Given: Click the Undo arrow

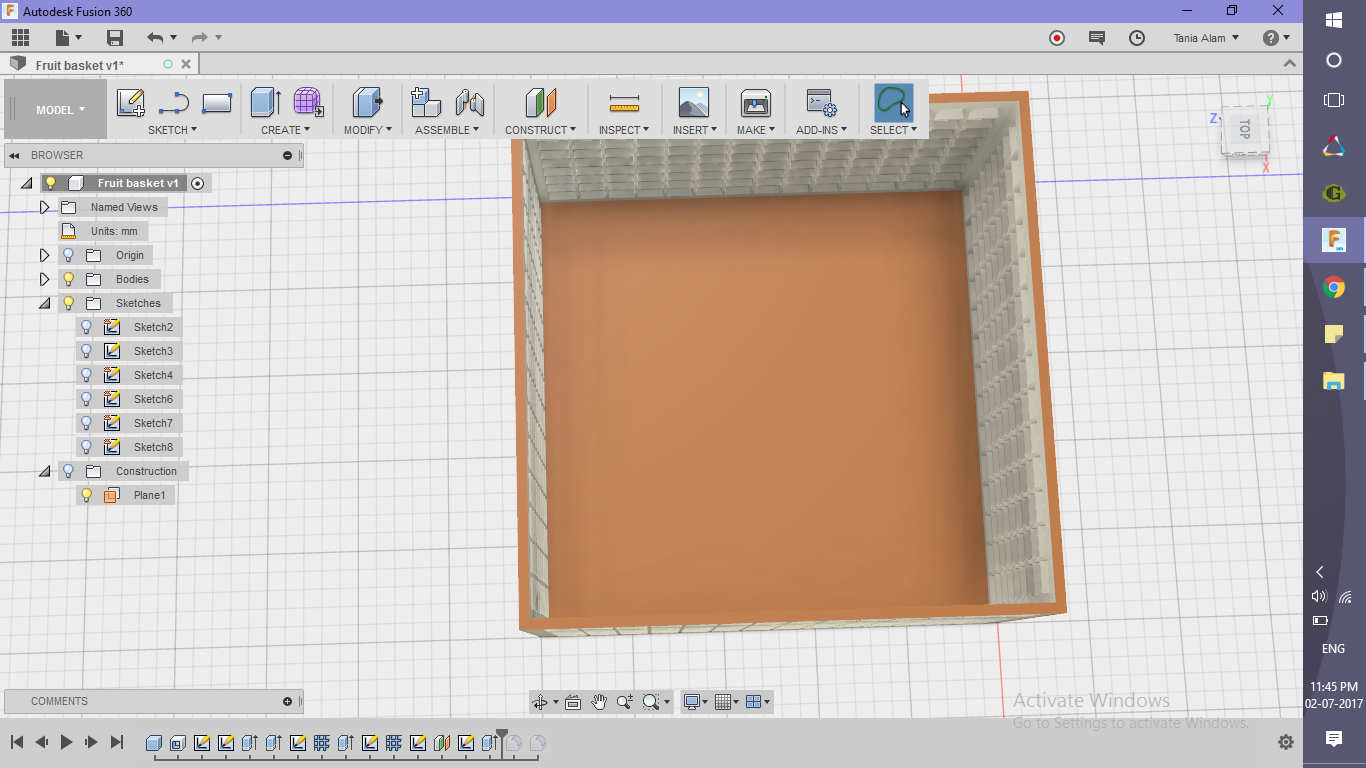Looking at the screenshot, I should 154,38.
